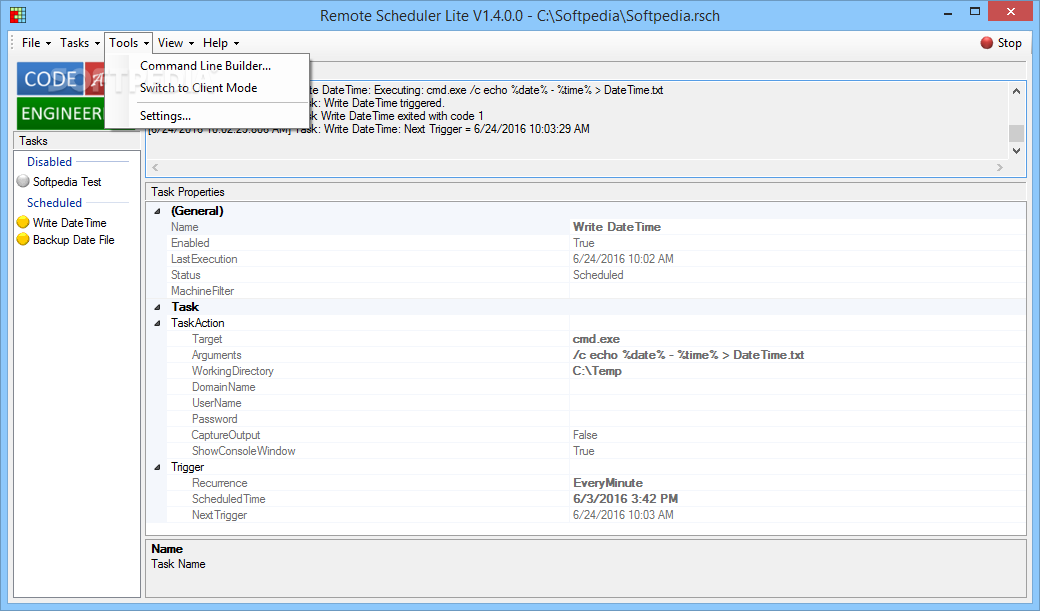Click the Tasks panel header
1040x611 pixels.
[77, 141]
